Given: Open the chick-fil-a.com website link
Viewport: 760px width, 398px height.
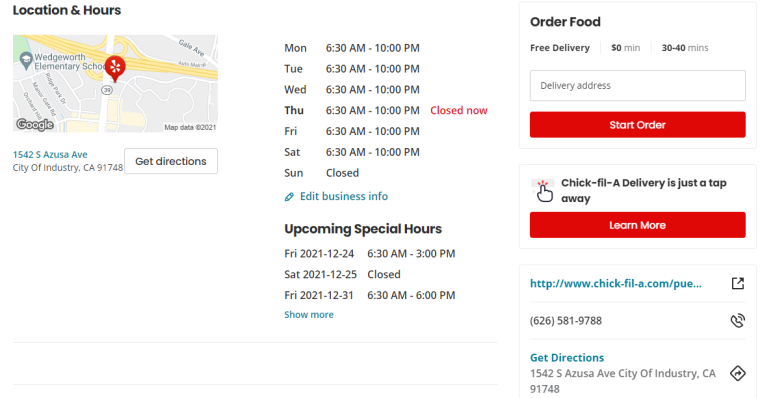Looking at the screenshot, I should (616, 284).
